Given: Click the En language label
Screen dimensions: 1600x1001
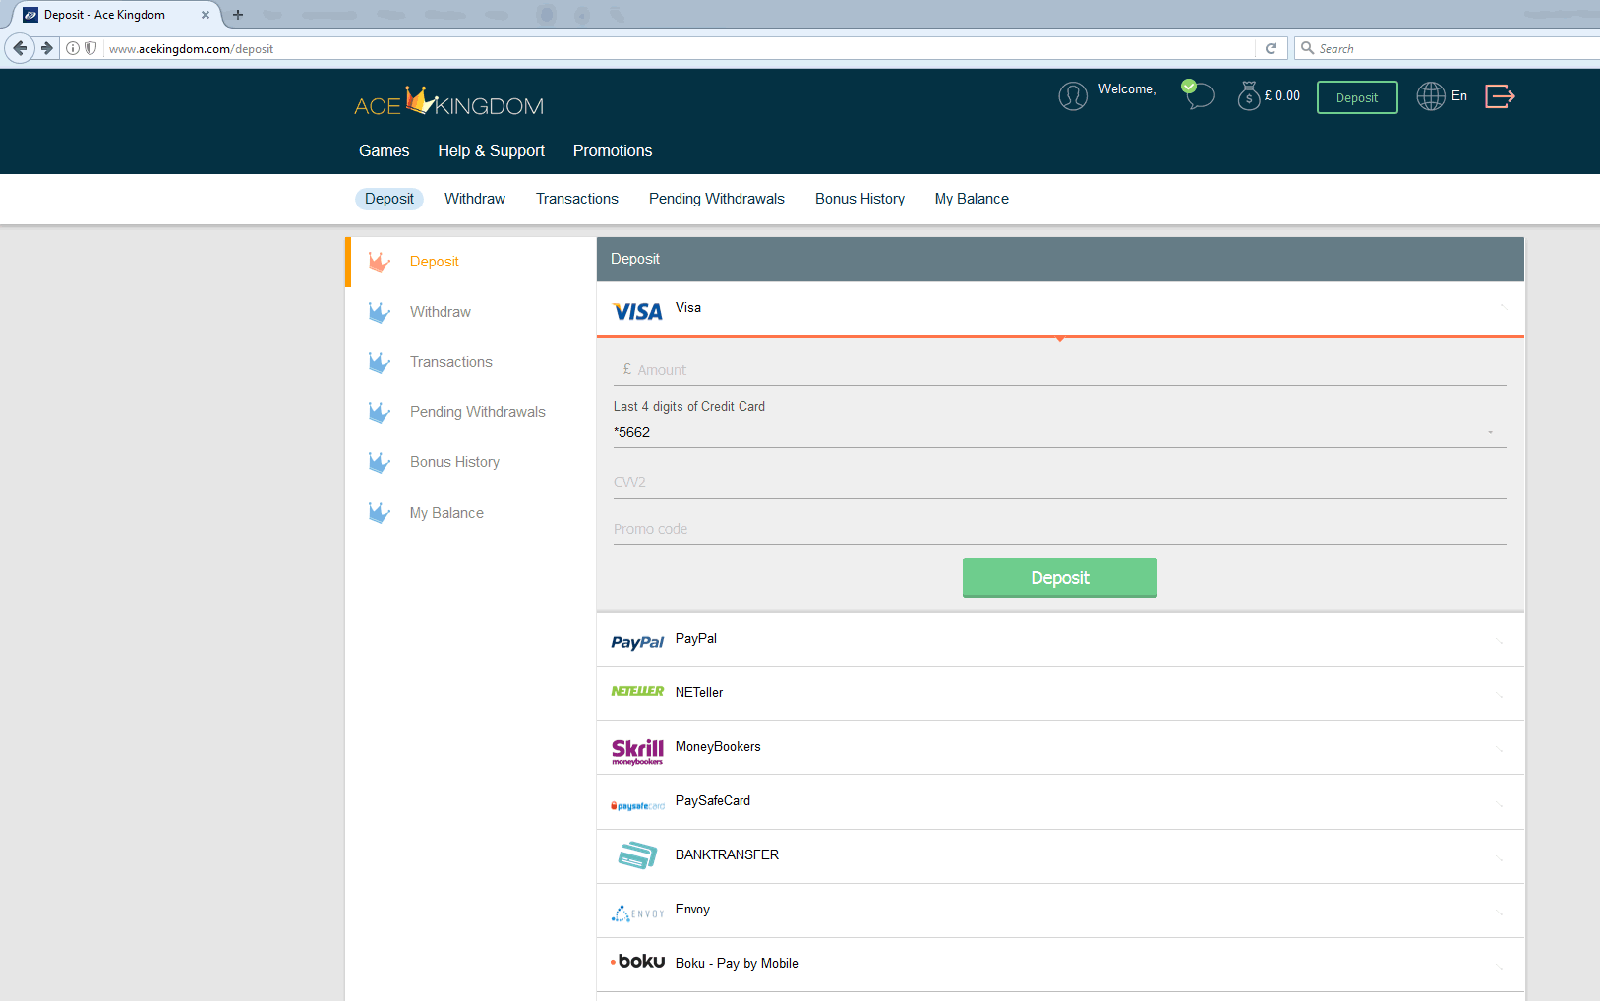Looking at the screenshot, I should coord(1459,96).
